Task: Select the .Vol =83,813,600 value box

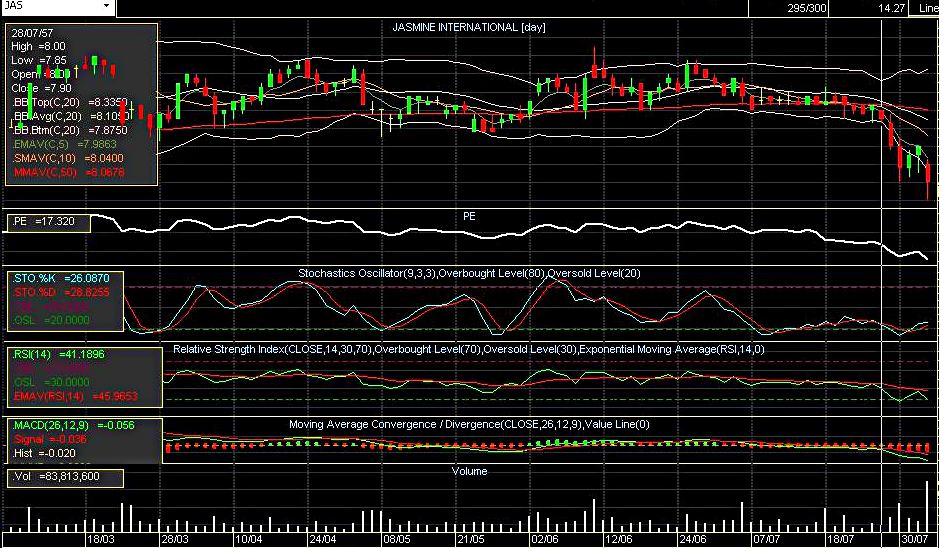Action: pos(65,477)
